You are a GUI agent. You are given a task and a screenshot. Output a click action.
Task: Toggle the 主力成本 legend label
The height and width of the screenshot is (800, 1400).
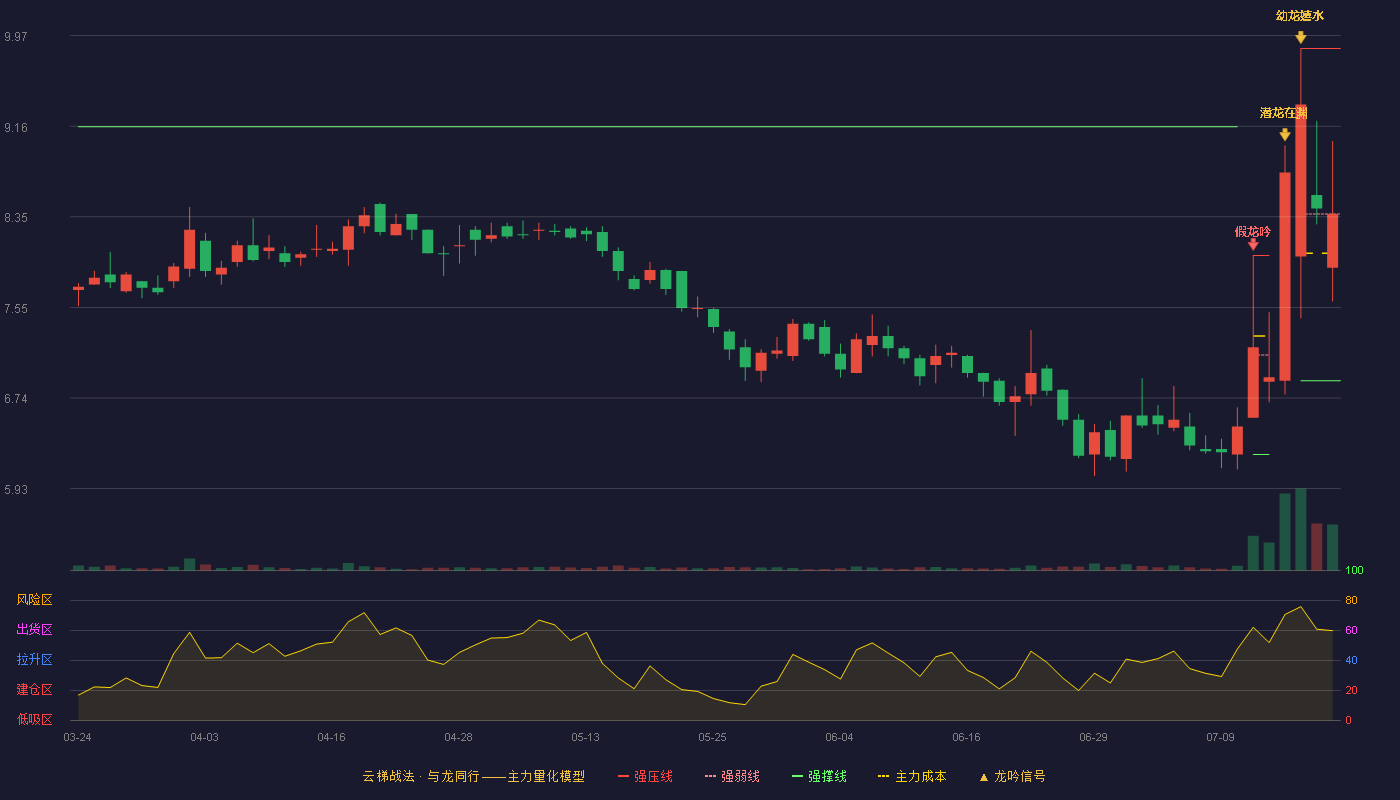[x=920, y=777]
